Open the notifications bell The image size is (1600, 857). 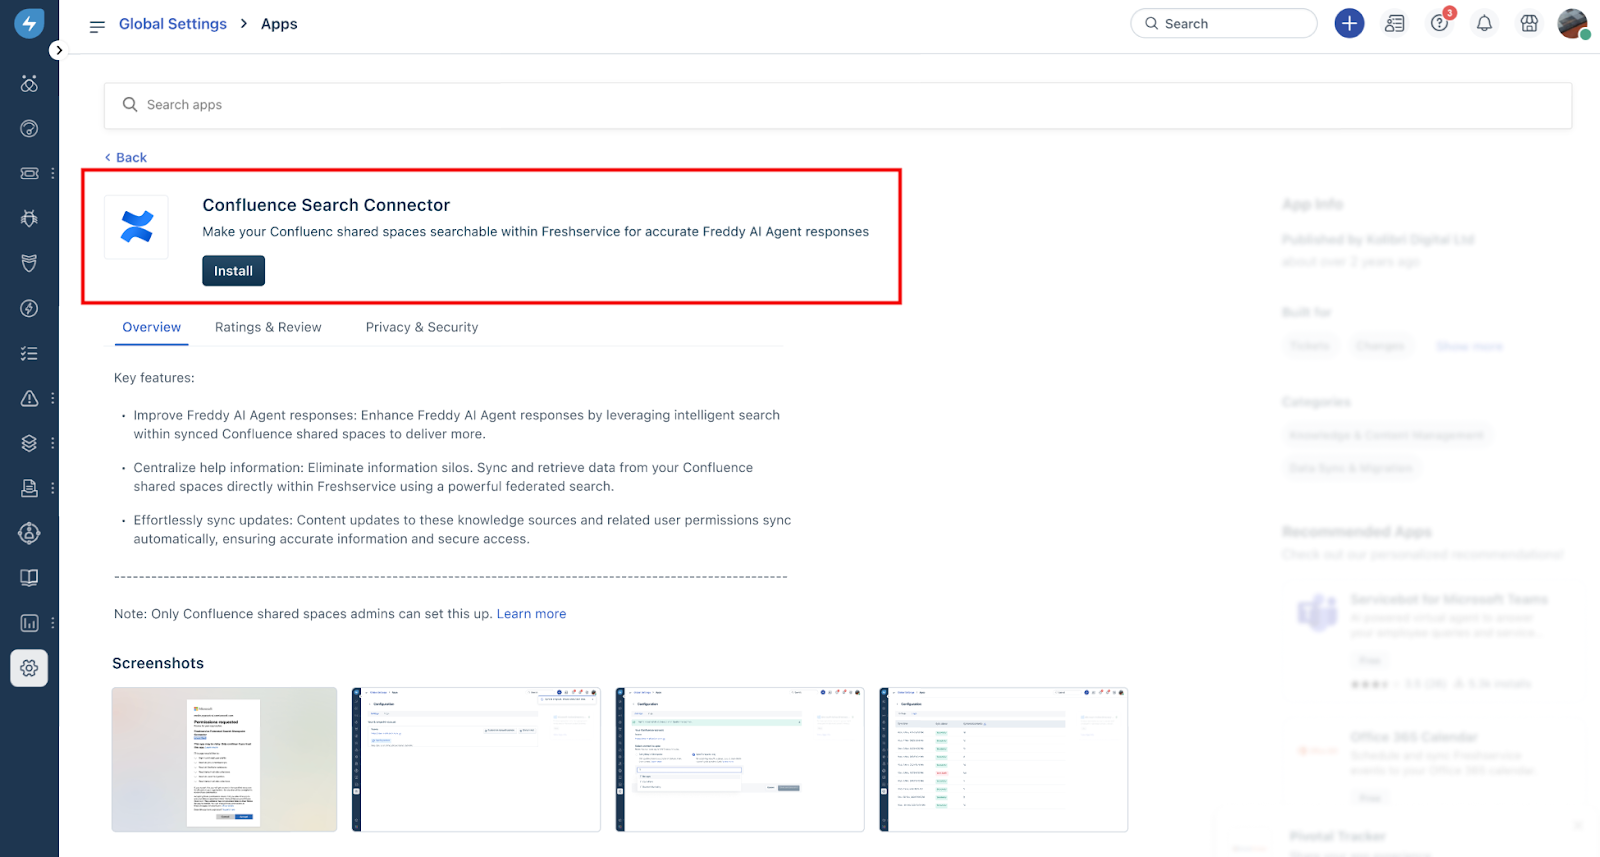(1484, 23)
